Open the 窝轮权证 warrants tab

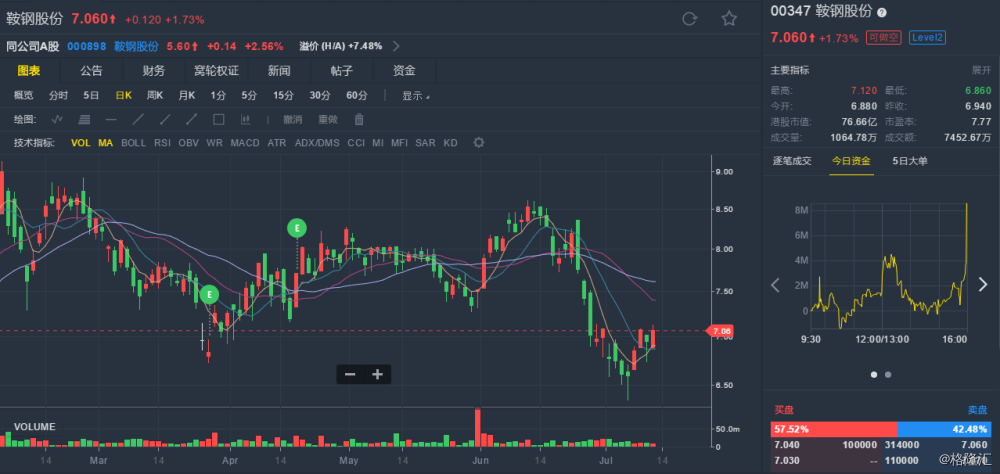point(216,71)
